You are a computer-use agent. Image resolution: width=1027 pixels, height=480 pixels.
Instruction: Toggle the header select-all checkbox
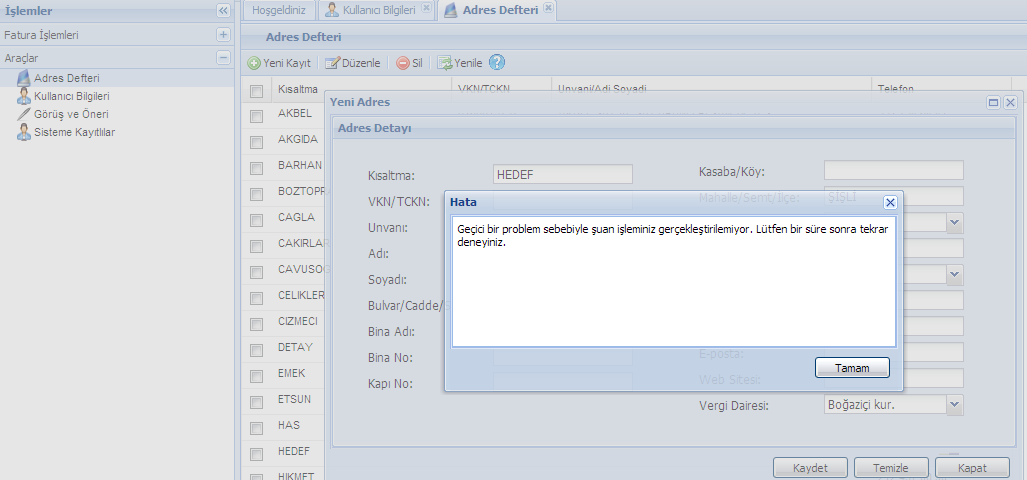point(256,90)
